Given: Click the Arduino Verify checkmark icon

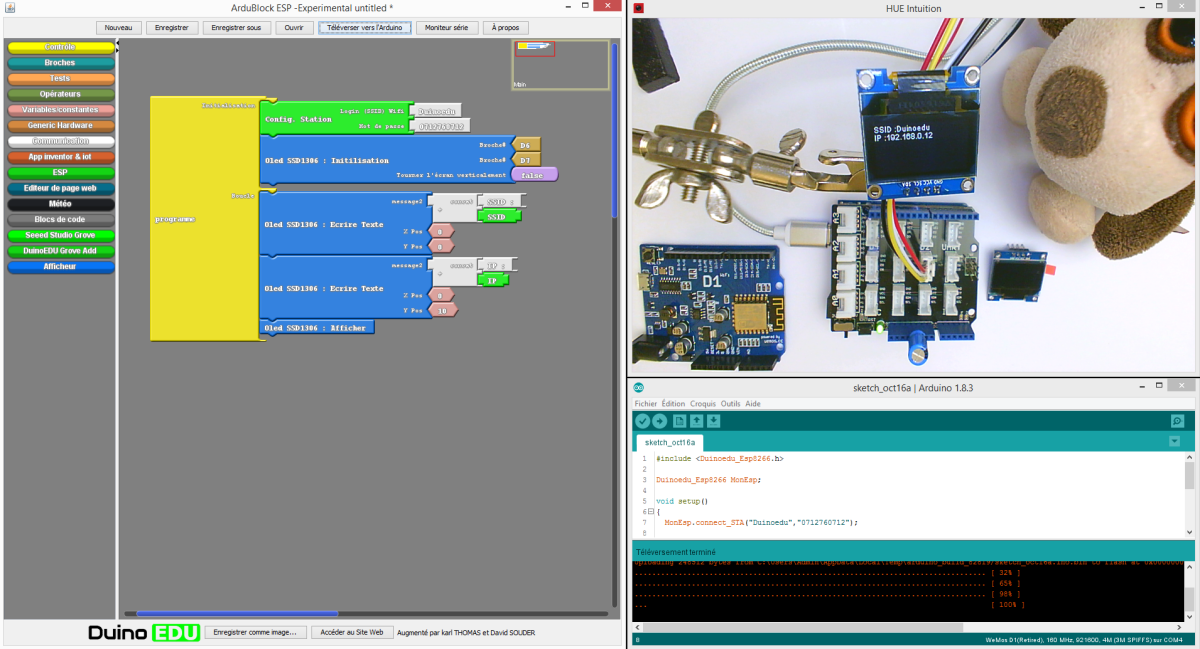Looking at the screenshot, I should point(643,421).
